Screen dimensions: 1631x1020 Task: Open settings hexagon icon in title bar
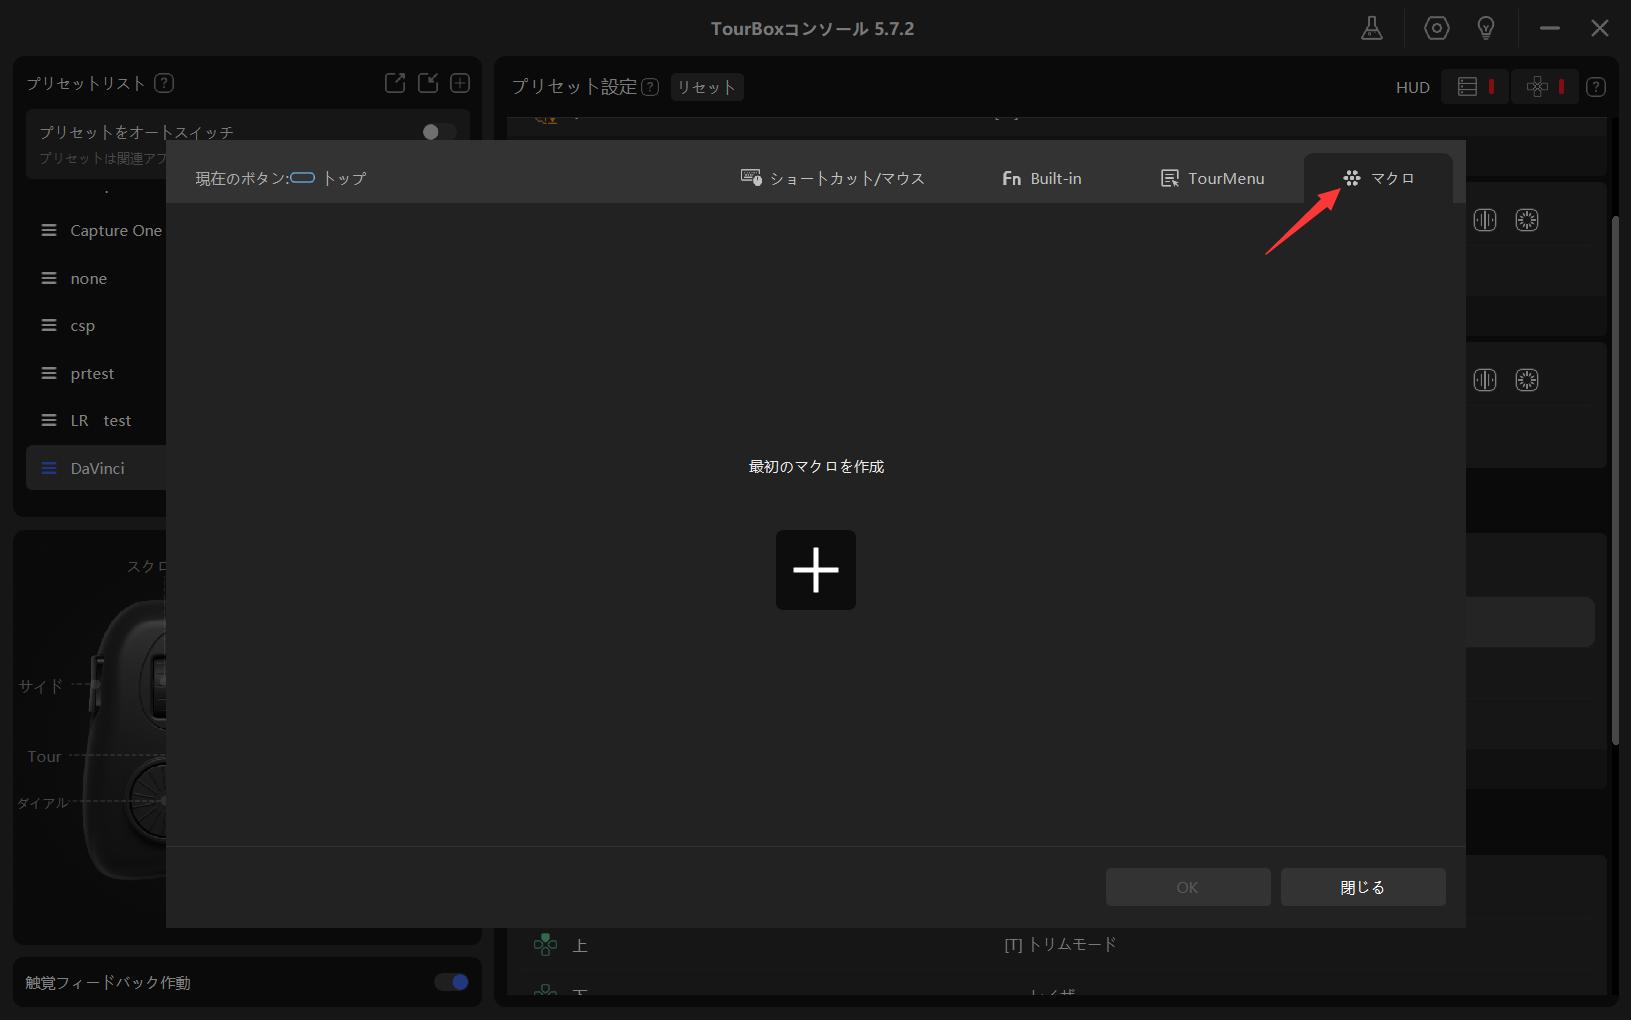click(x=1436, y=29)
